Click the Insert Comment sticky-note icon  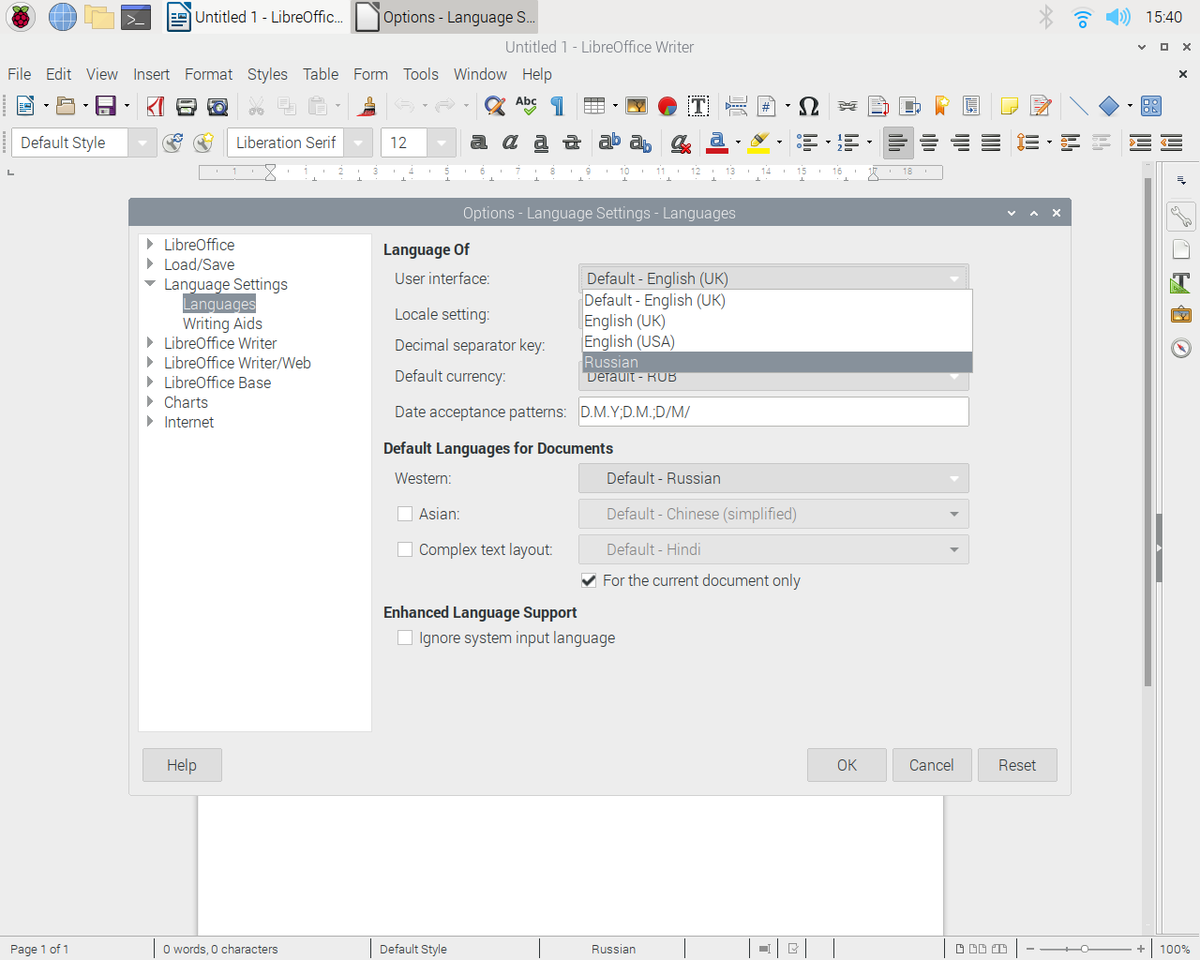[1010, 106]
